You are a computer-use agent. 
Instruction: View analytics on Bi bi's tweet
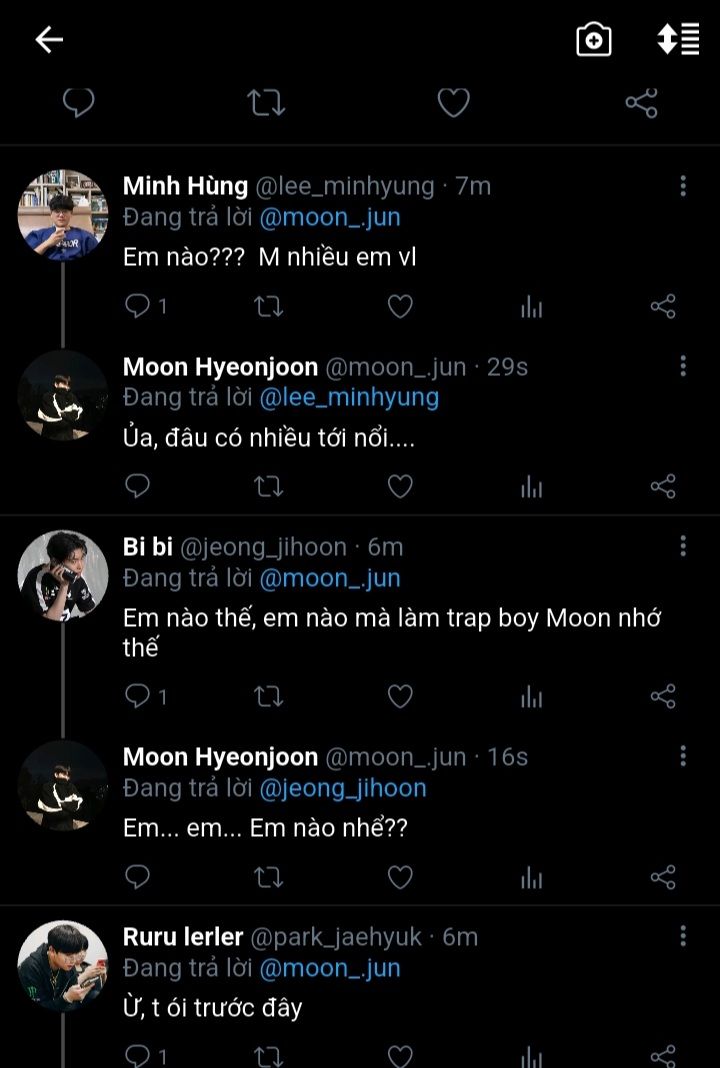coord(531,696)
